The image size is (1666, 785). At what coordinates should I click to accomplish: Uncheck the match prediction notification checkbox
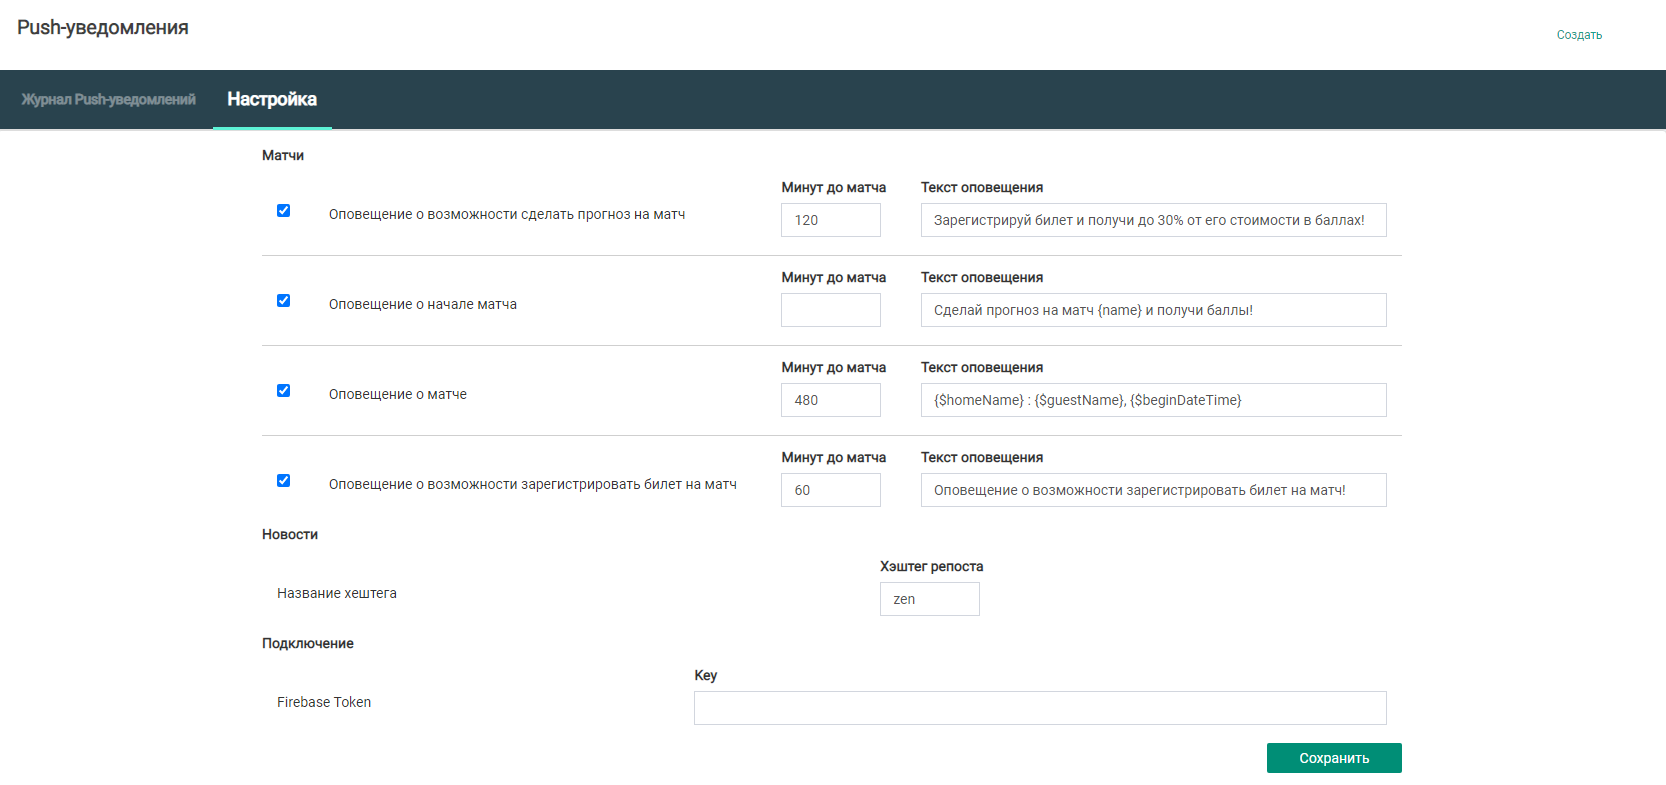(283, 211)
